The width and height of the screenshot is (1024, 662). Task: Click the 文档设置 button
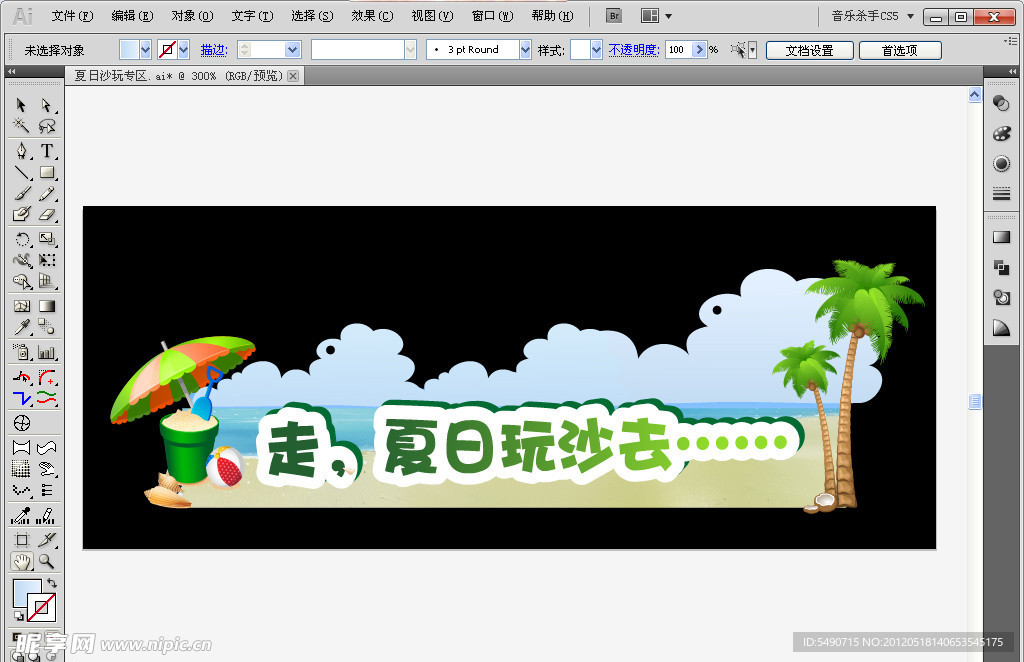pos(811,49)
